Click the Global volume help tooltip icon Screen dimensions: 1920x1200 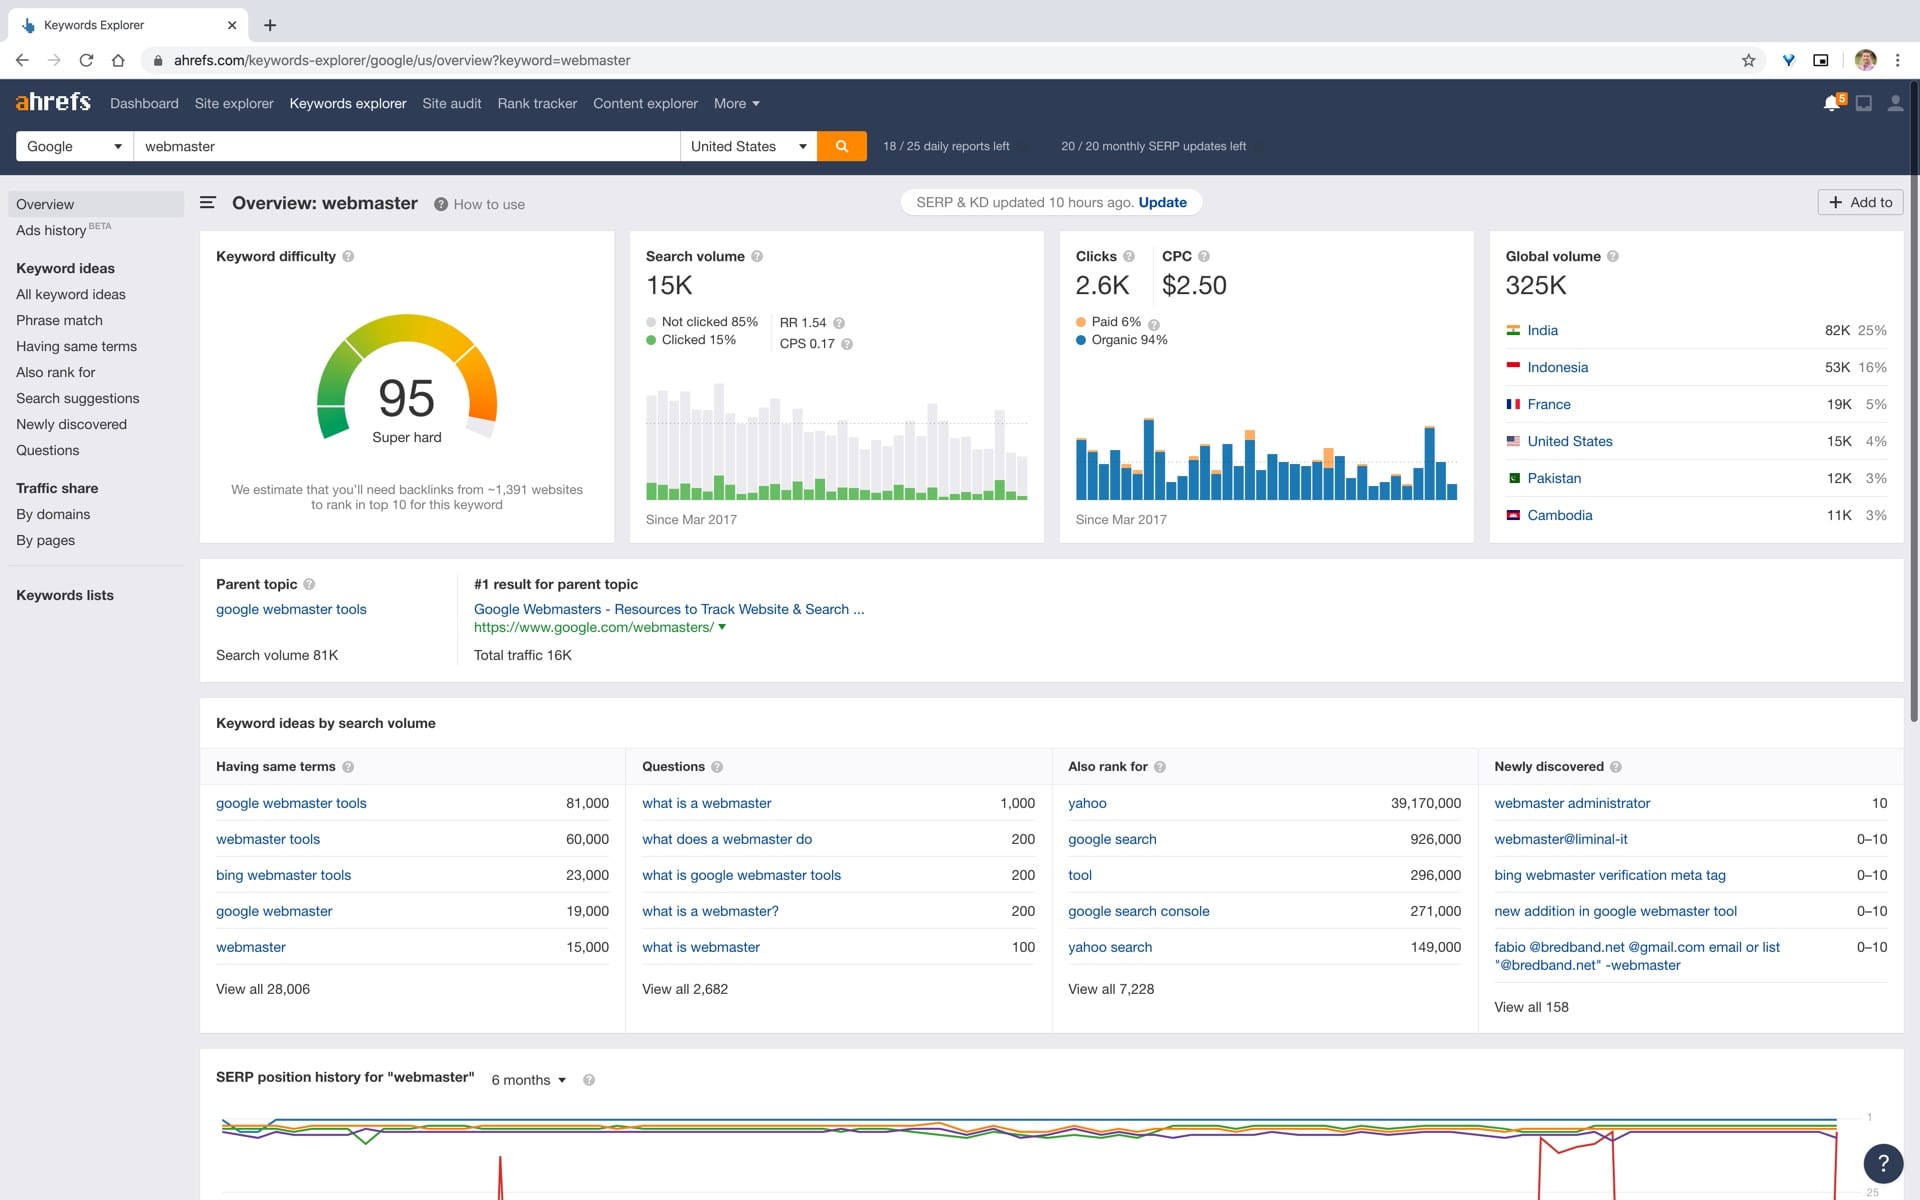coord(1613,256)
